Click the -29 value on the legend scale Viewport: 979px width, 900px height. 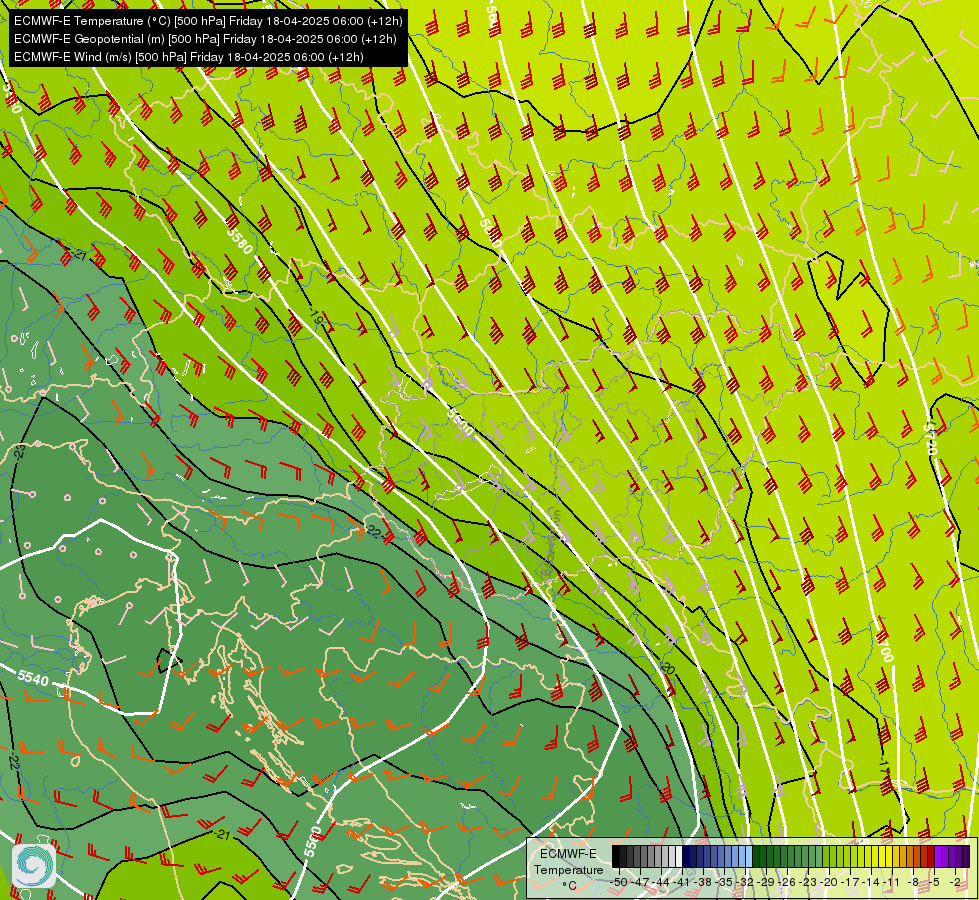pos(766,882)
